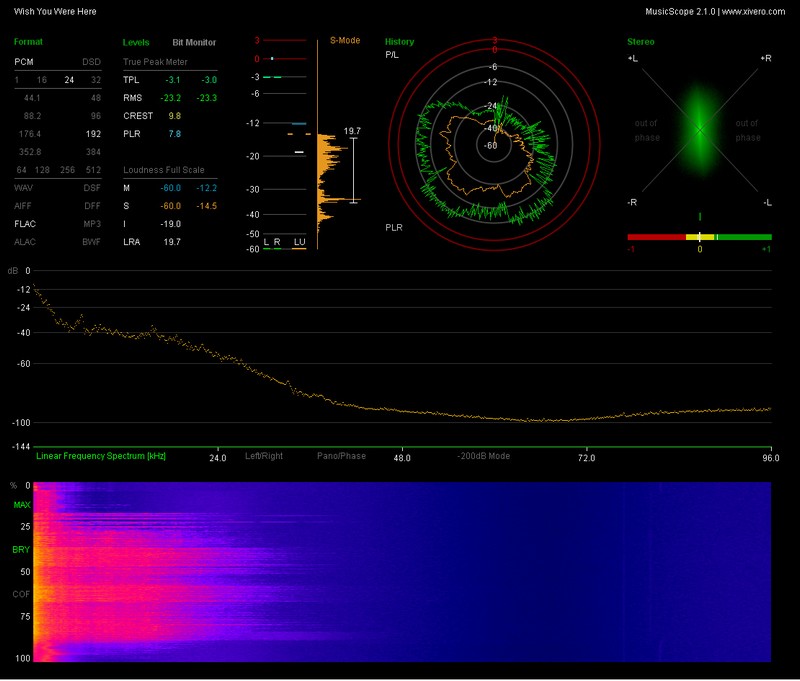Click the stereo vectorscope goniometer display
Image resolution: width=800 pixels, height=681 pixels.
point(699,130)
